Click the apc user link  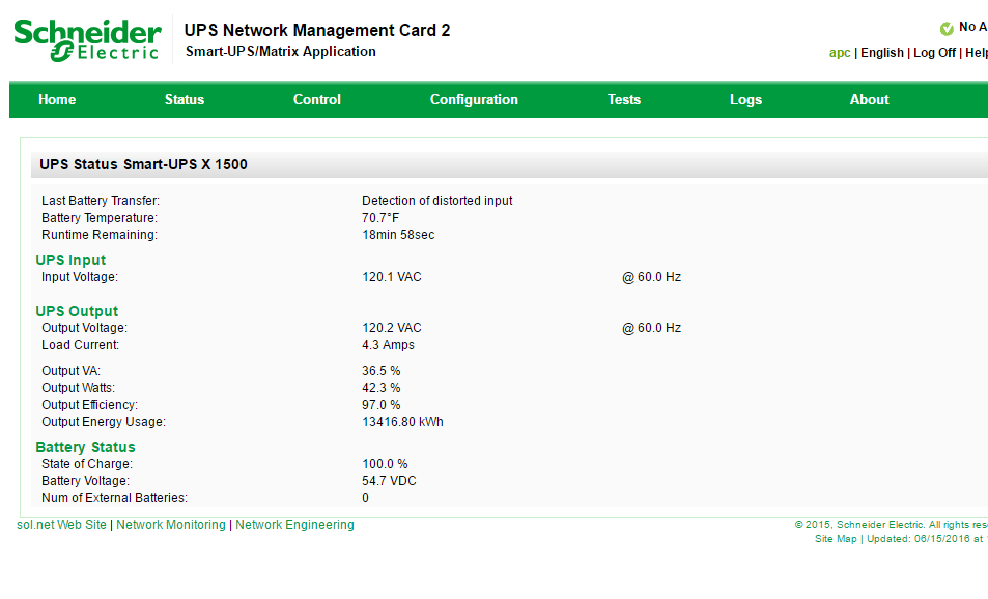pyautogui.click(x=839, y=53)
